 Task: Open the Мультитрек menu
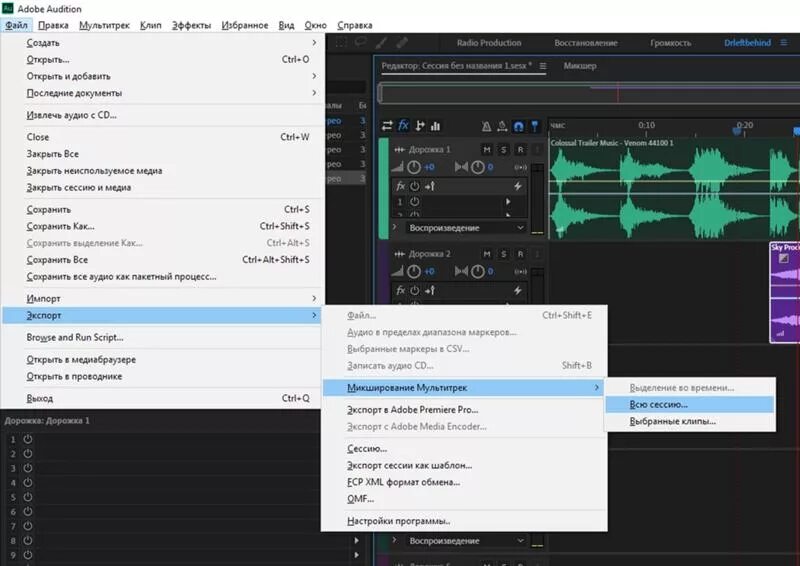104,25
